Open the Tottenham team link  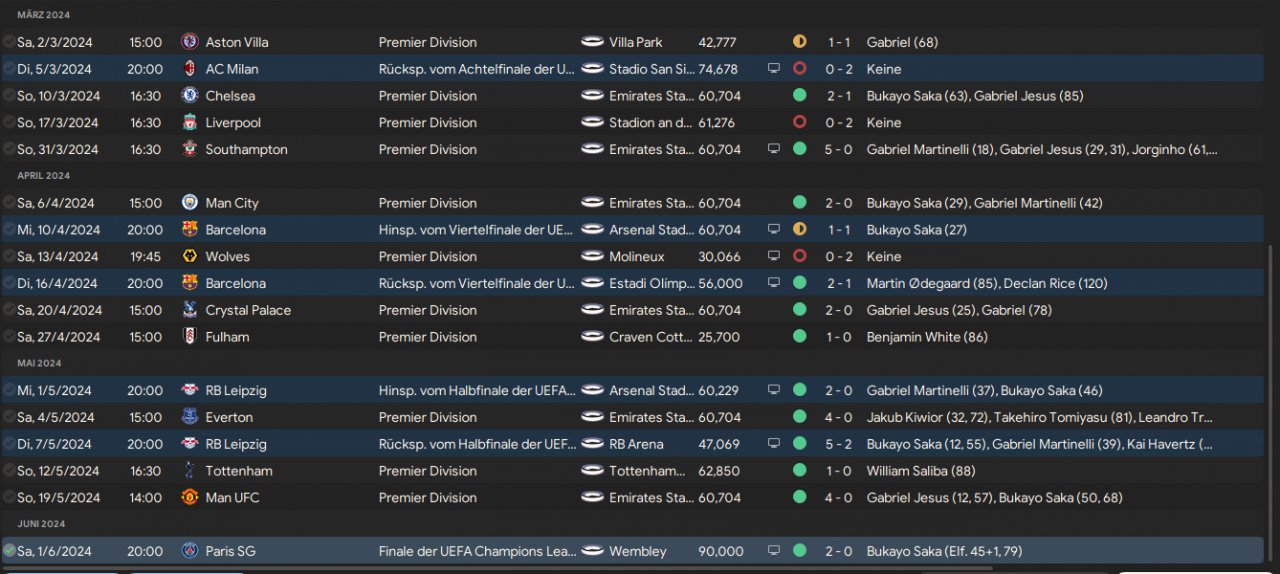click(x=238, y=471)
